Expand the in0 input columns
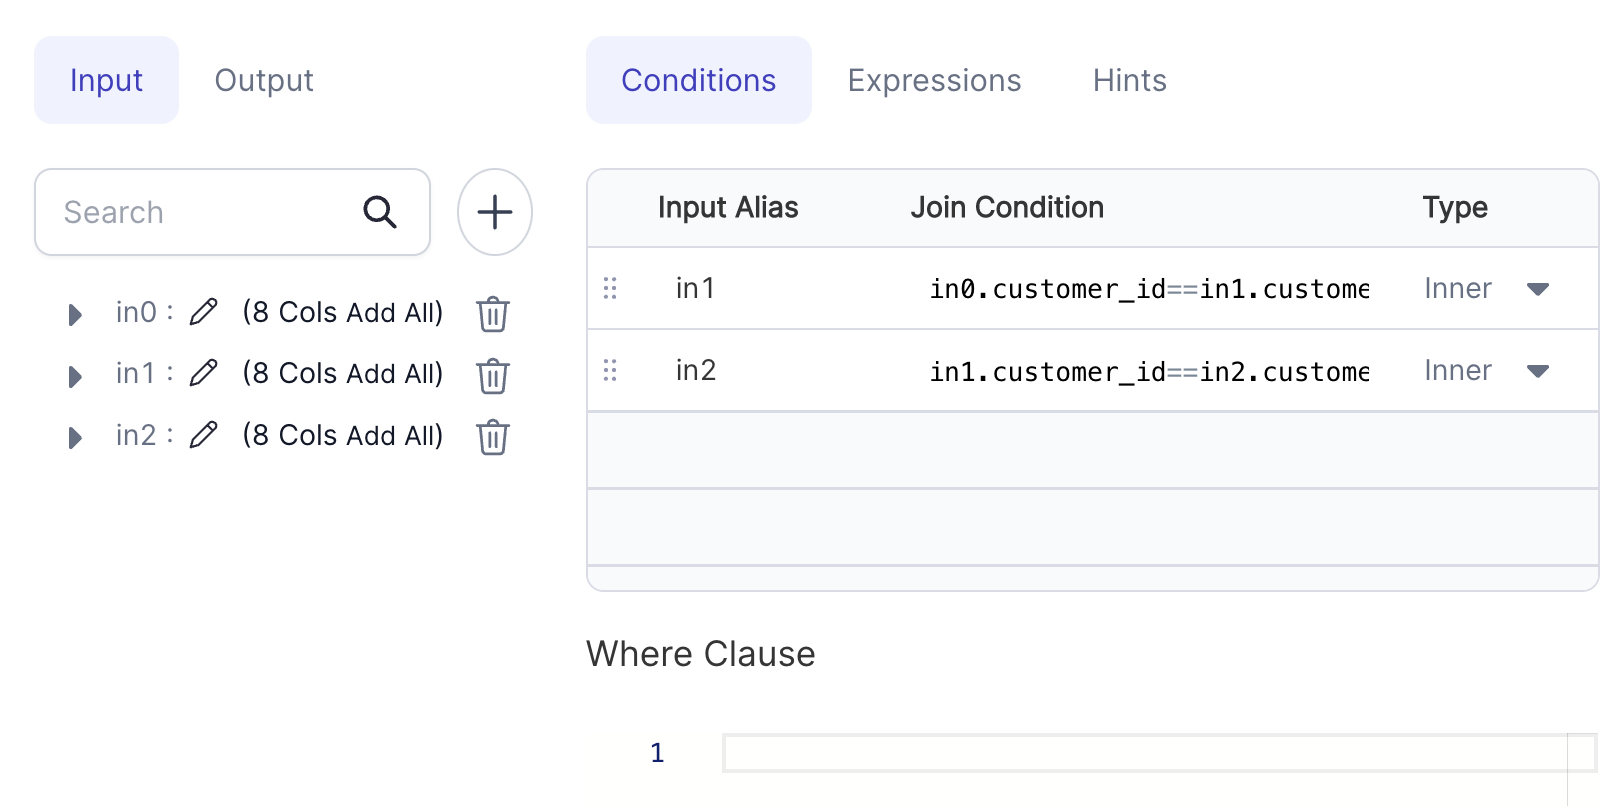This screenshot has height=806, width=1618. [75, 315]
